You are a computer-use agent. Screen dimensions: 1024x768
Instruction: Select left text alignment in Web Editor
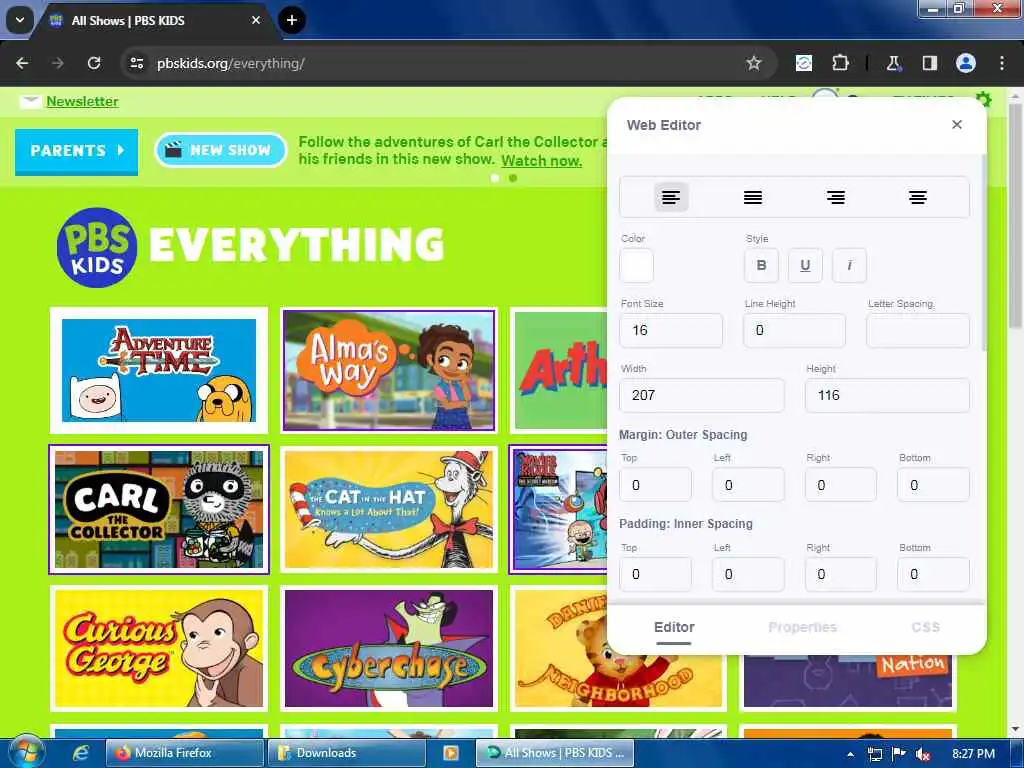click(671, 197)
